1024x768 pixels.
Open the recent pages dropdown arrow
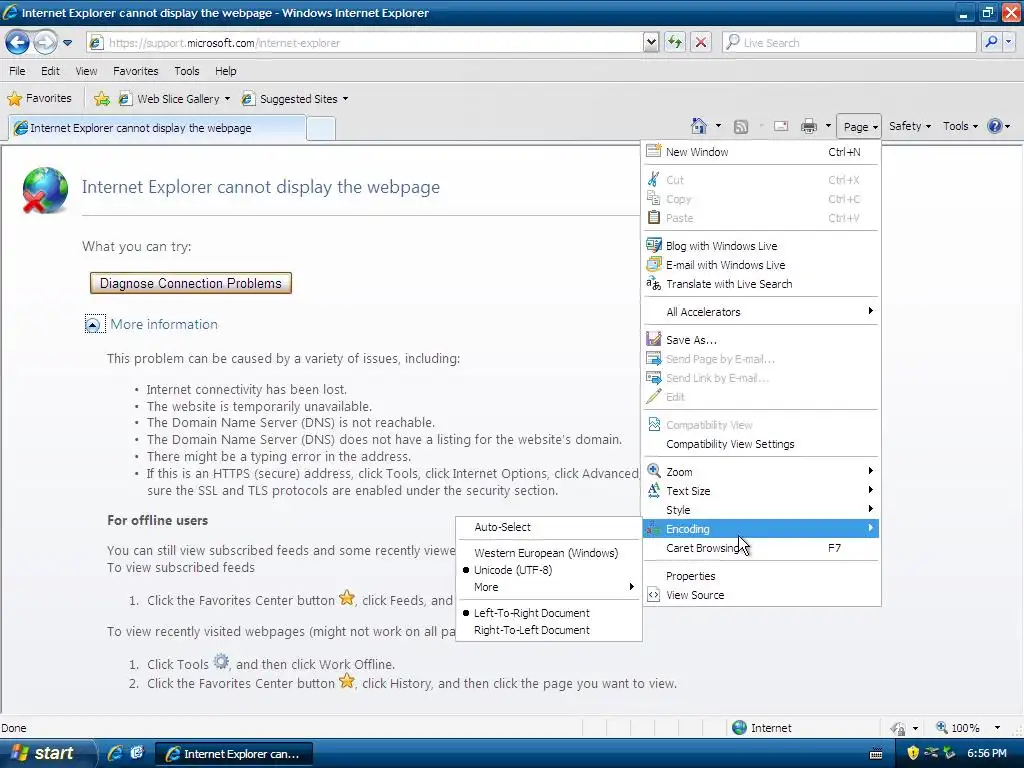[x=67, y=43]
